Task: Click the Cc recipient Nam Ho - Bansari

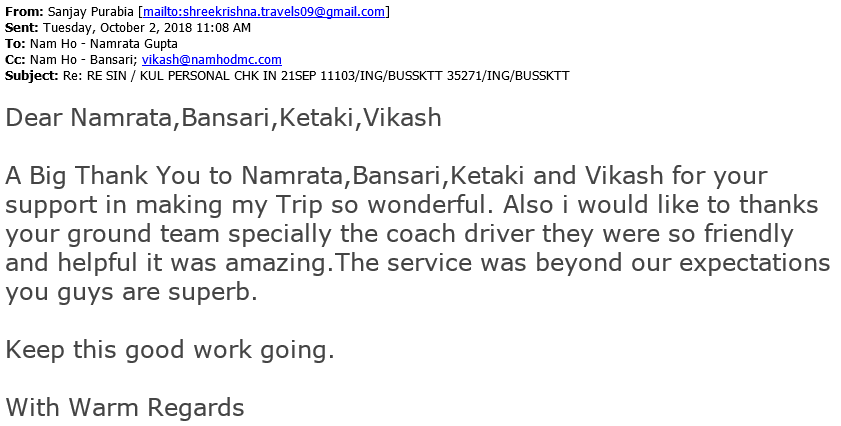Action: pos(83,60)
